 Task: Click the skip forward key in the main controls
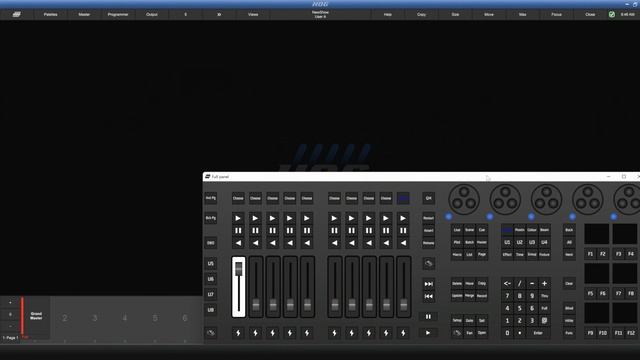point(429,284)
